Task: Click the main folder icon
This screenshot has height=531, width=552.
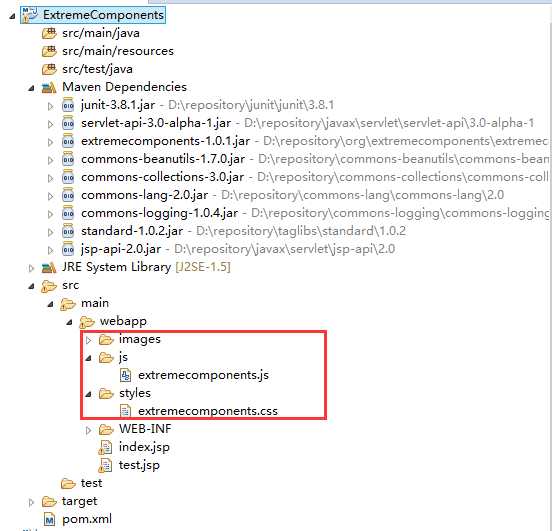Action: coord(68,304)
